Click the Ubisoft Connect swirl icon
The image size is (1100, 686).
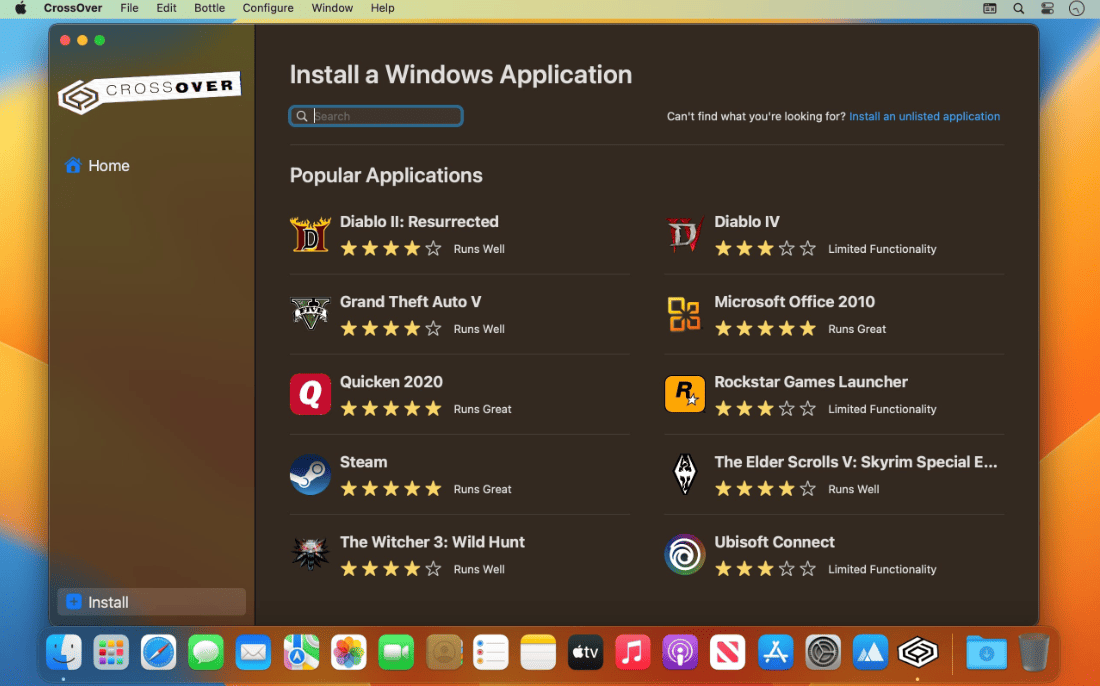[685, 555]
